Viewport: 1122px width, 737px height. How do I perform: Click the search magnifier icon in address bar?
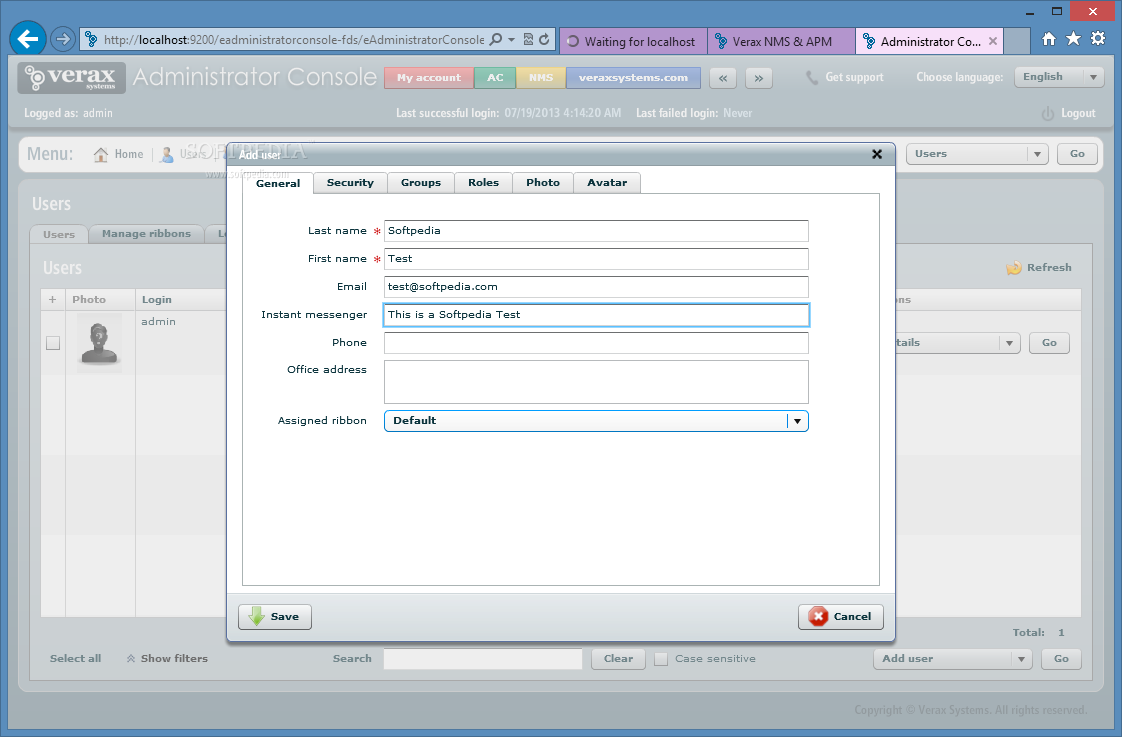point(496,39)
